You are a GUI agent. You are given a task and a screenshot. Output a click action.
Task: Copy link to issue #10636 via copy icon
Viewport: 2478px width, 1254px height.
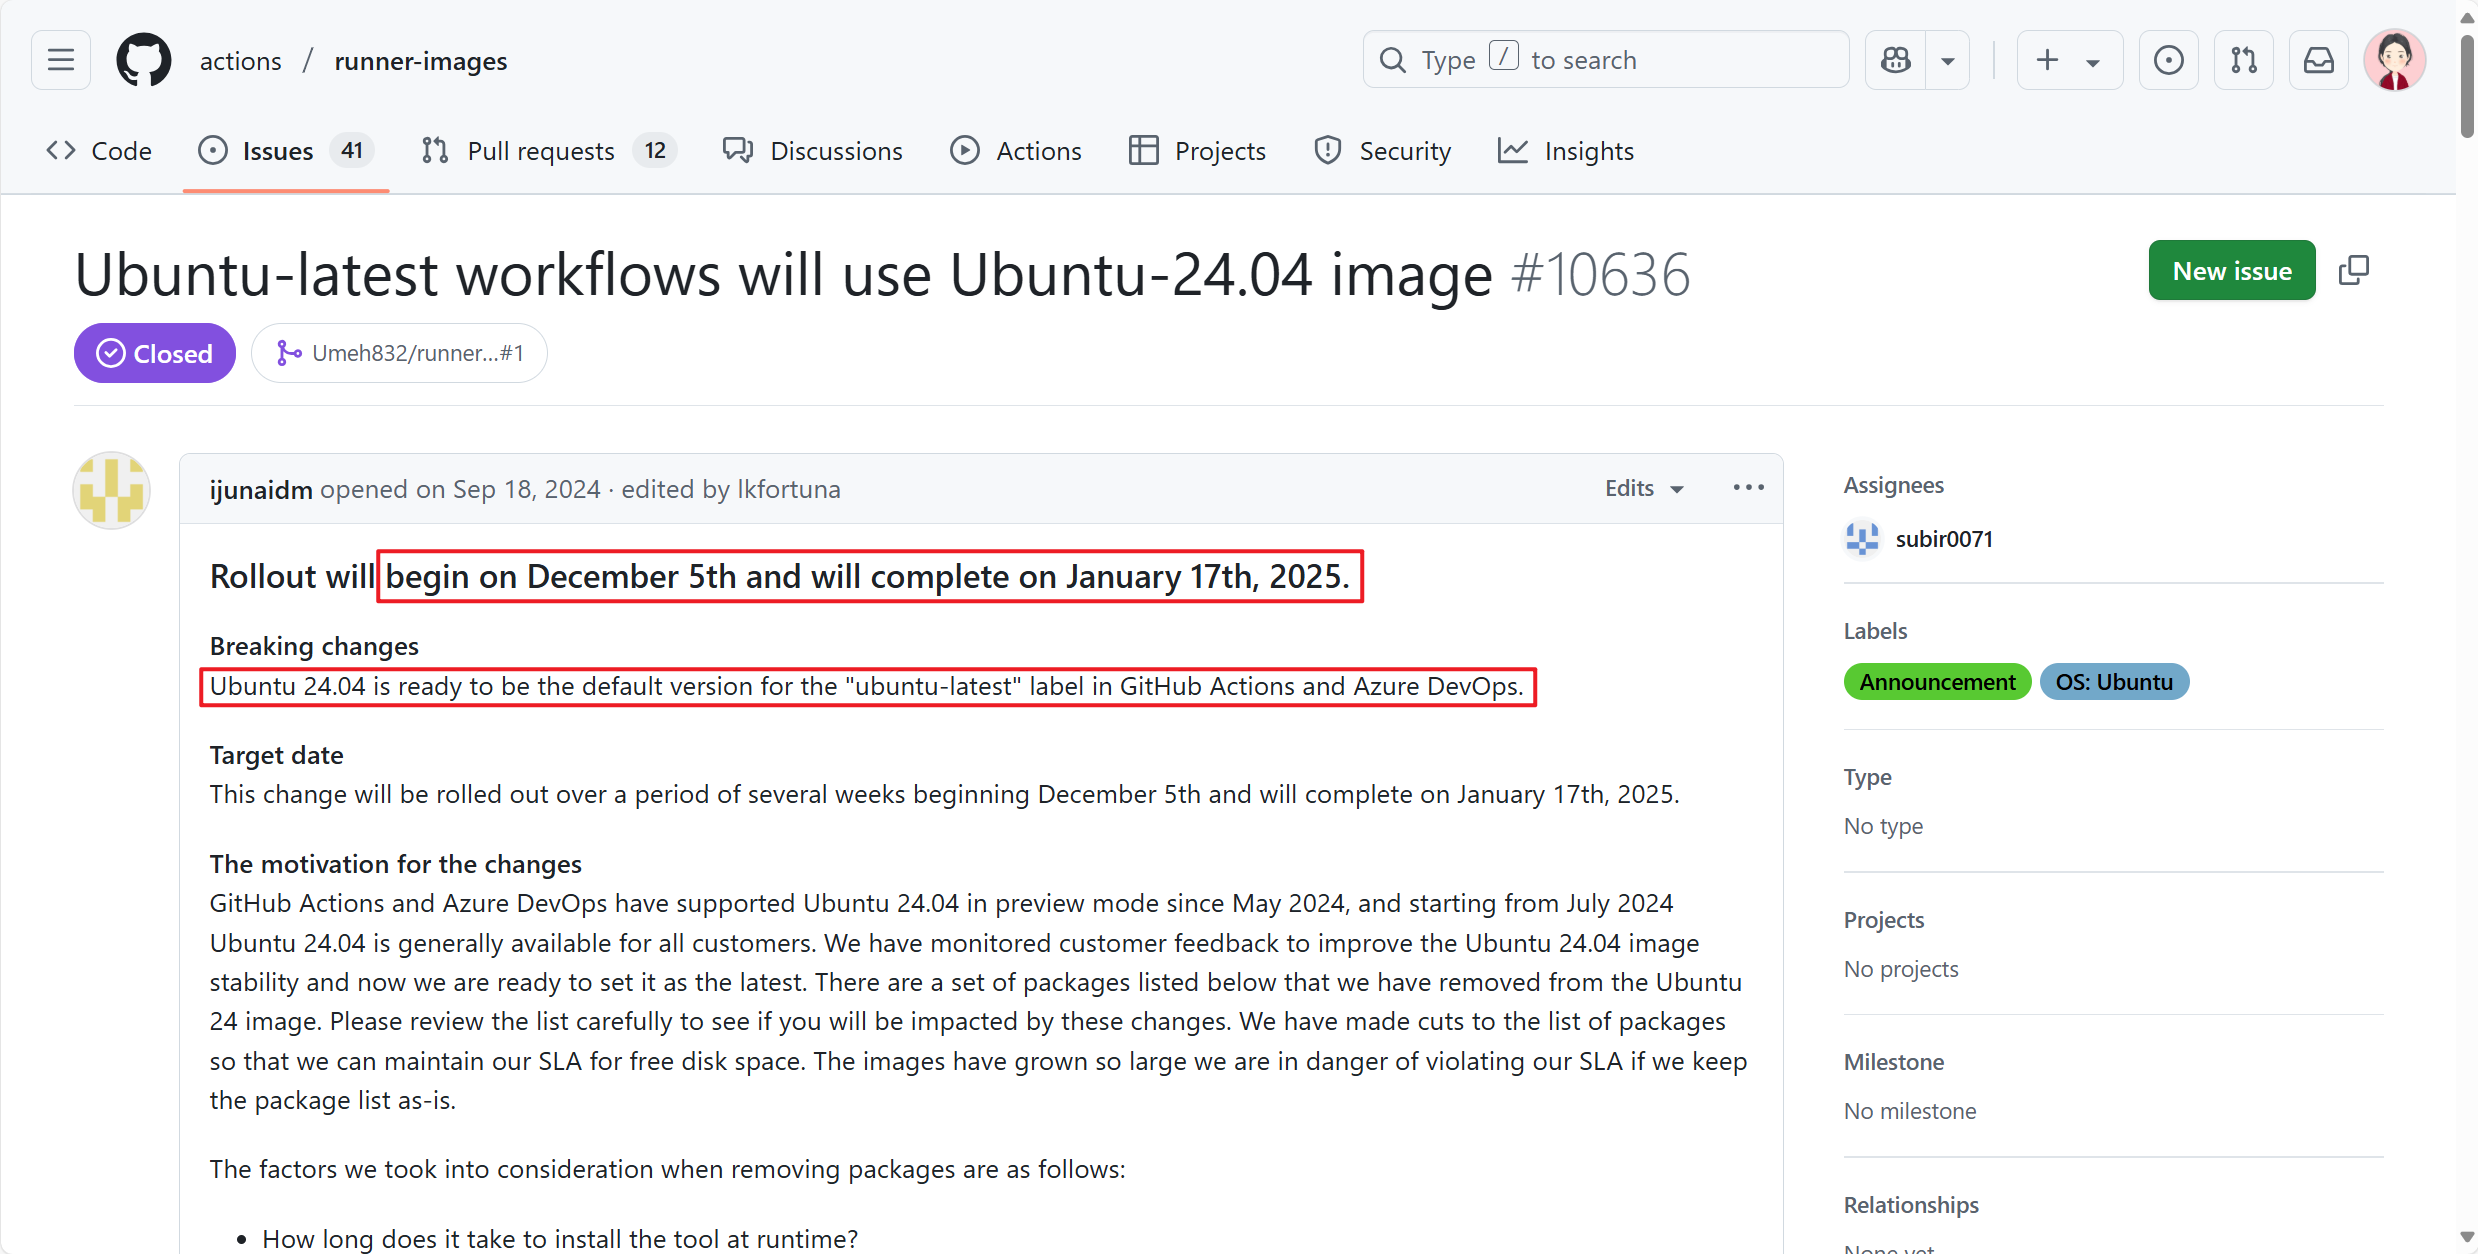(x=2355, y=270)
